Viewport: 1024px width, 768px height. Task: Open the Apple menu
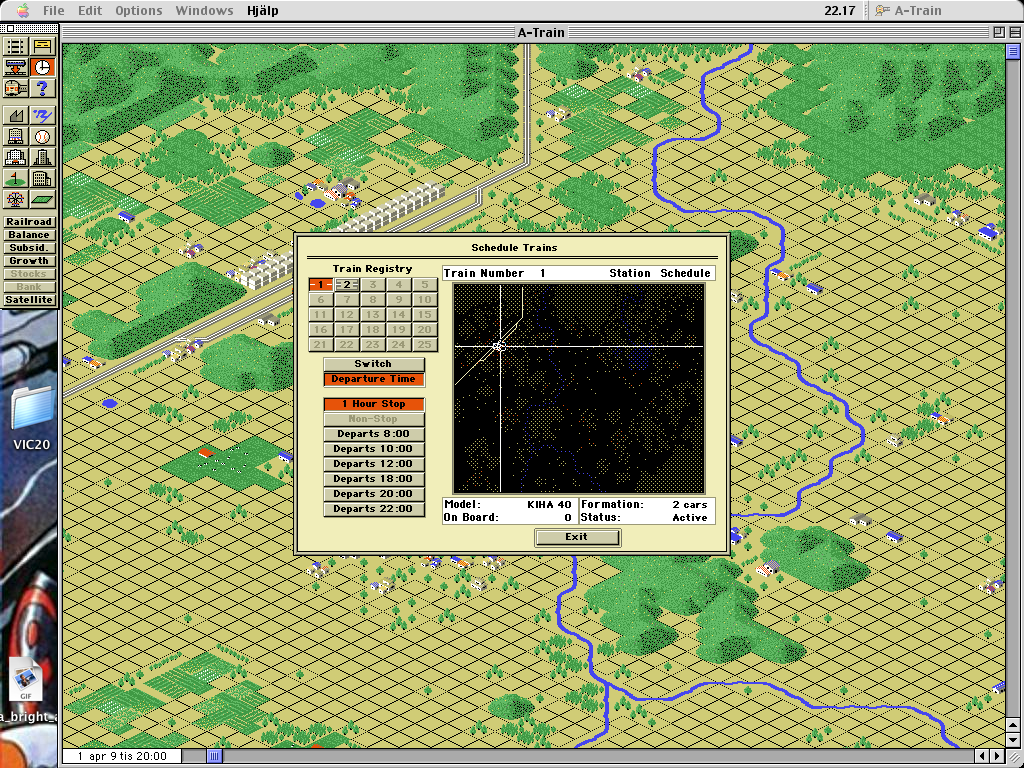21,11
